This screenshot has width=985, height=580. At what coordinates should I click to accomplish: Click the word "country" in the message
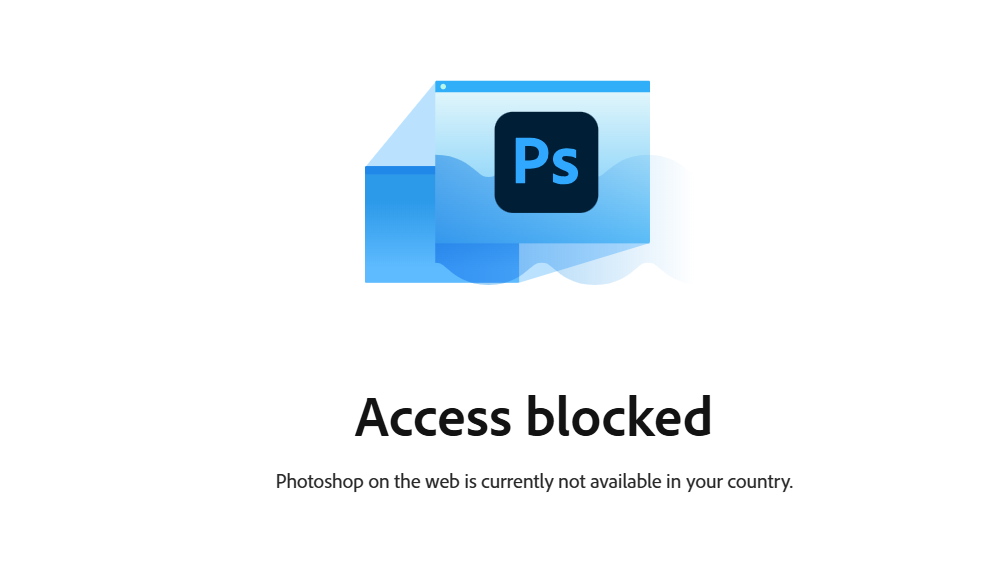tap(760, 482)
